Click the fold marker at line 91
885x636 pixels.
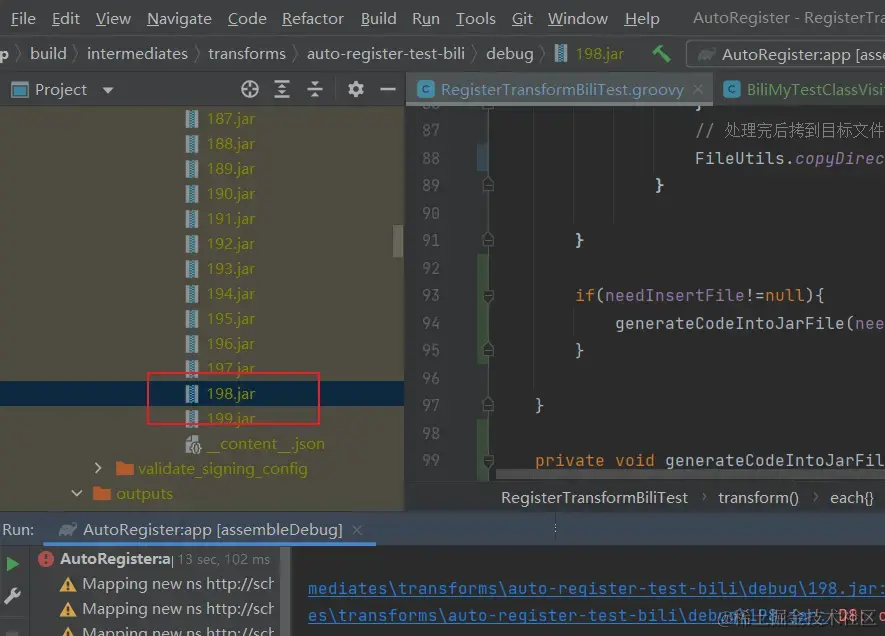(x=488, y=240)
